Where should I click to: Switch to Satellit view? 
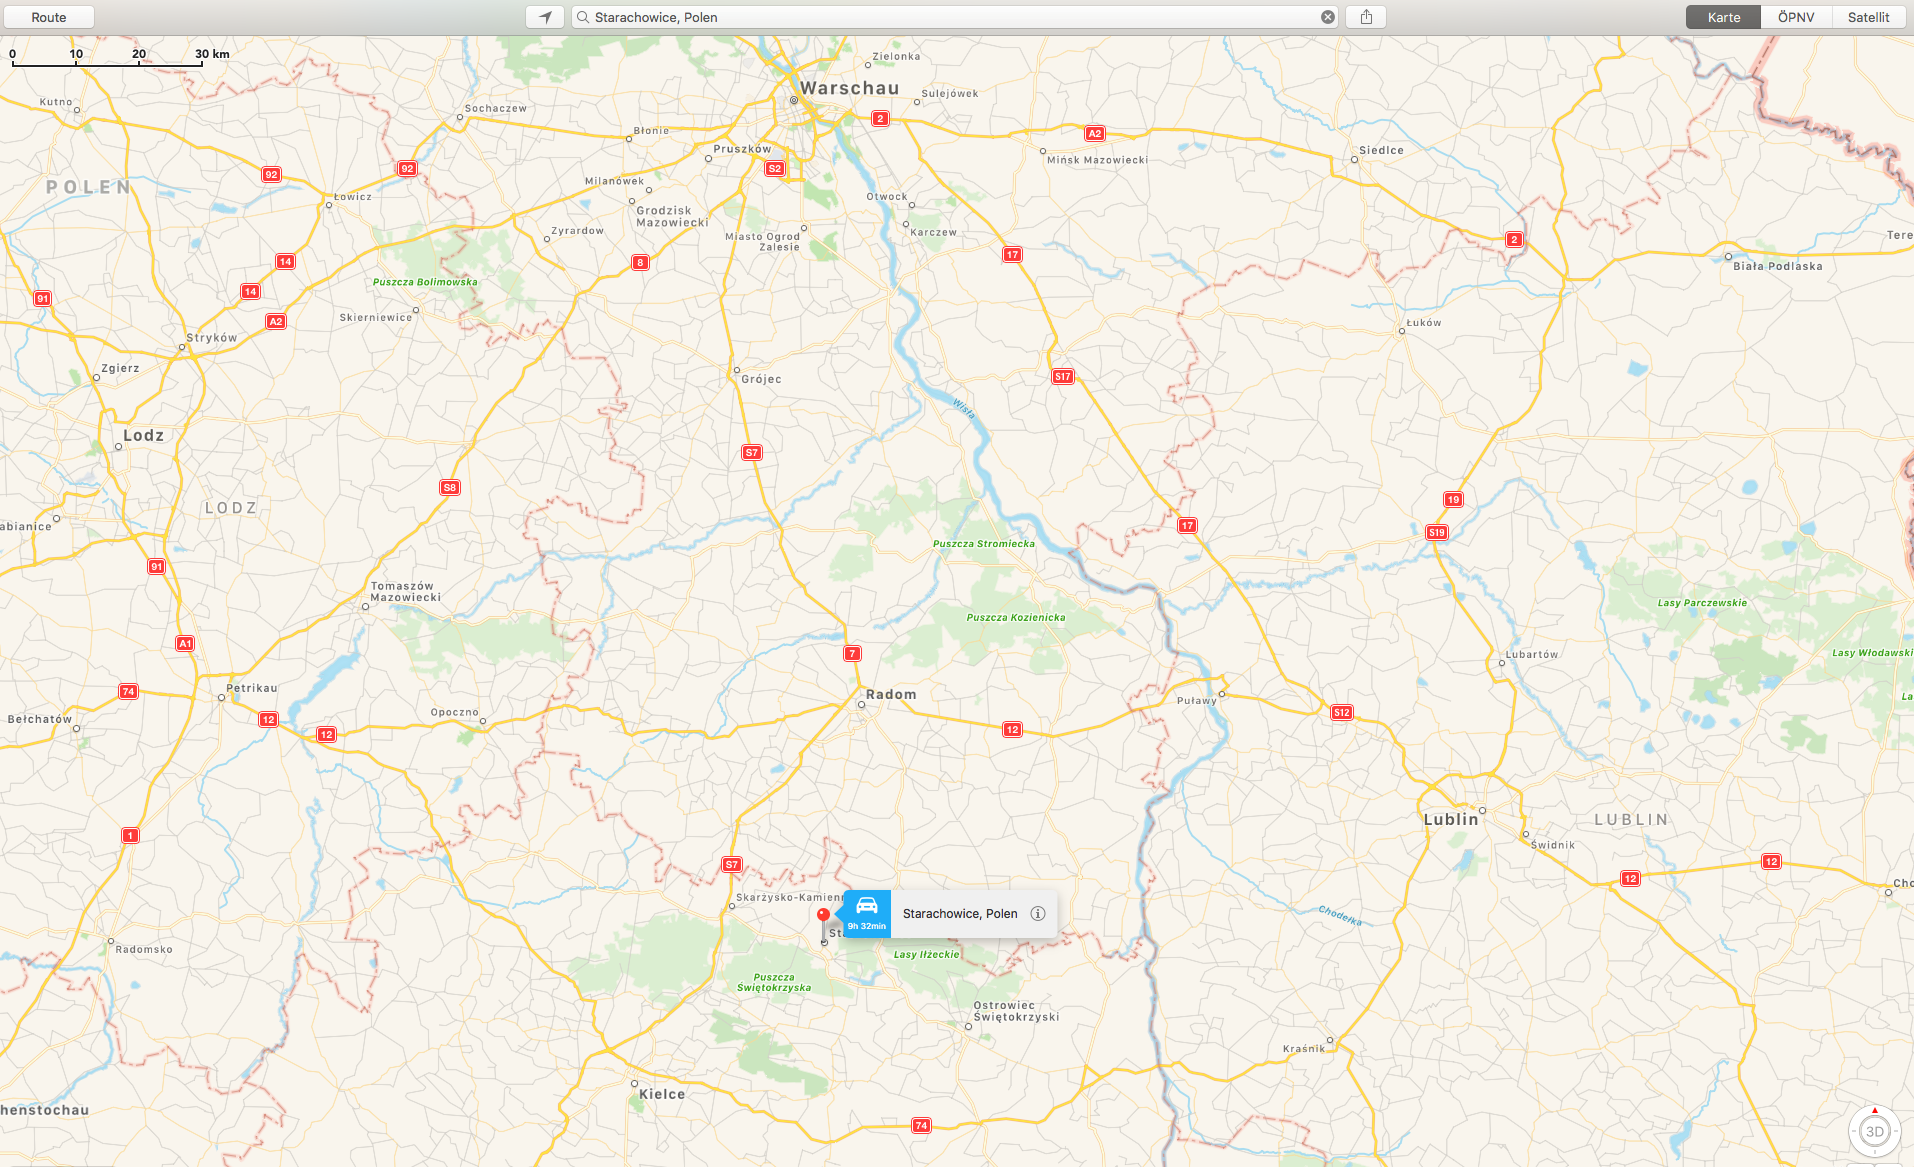[1868, 17]
